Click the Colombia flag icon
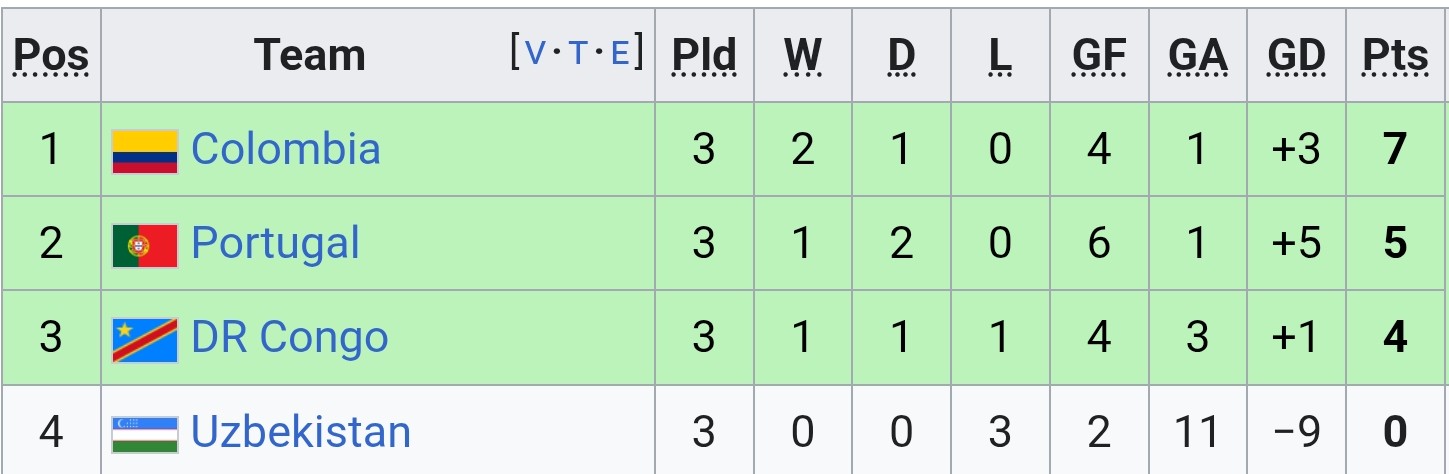1449x474 pixels. (145, 151)
